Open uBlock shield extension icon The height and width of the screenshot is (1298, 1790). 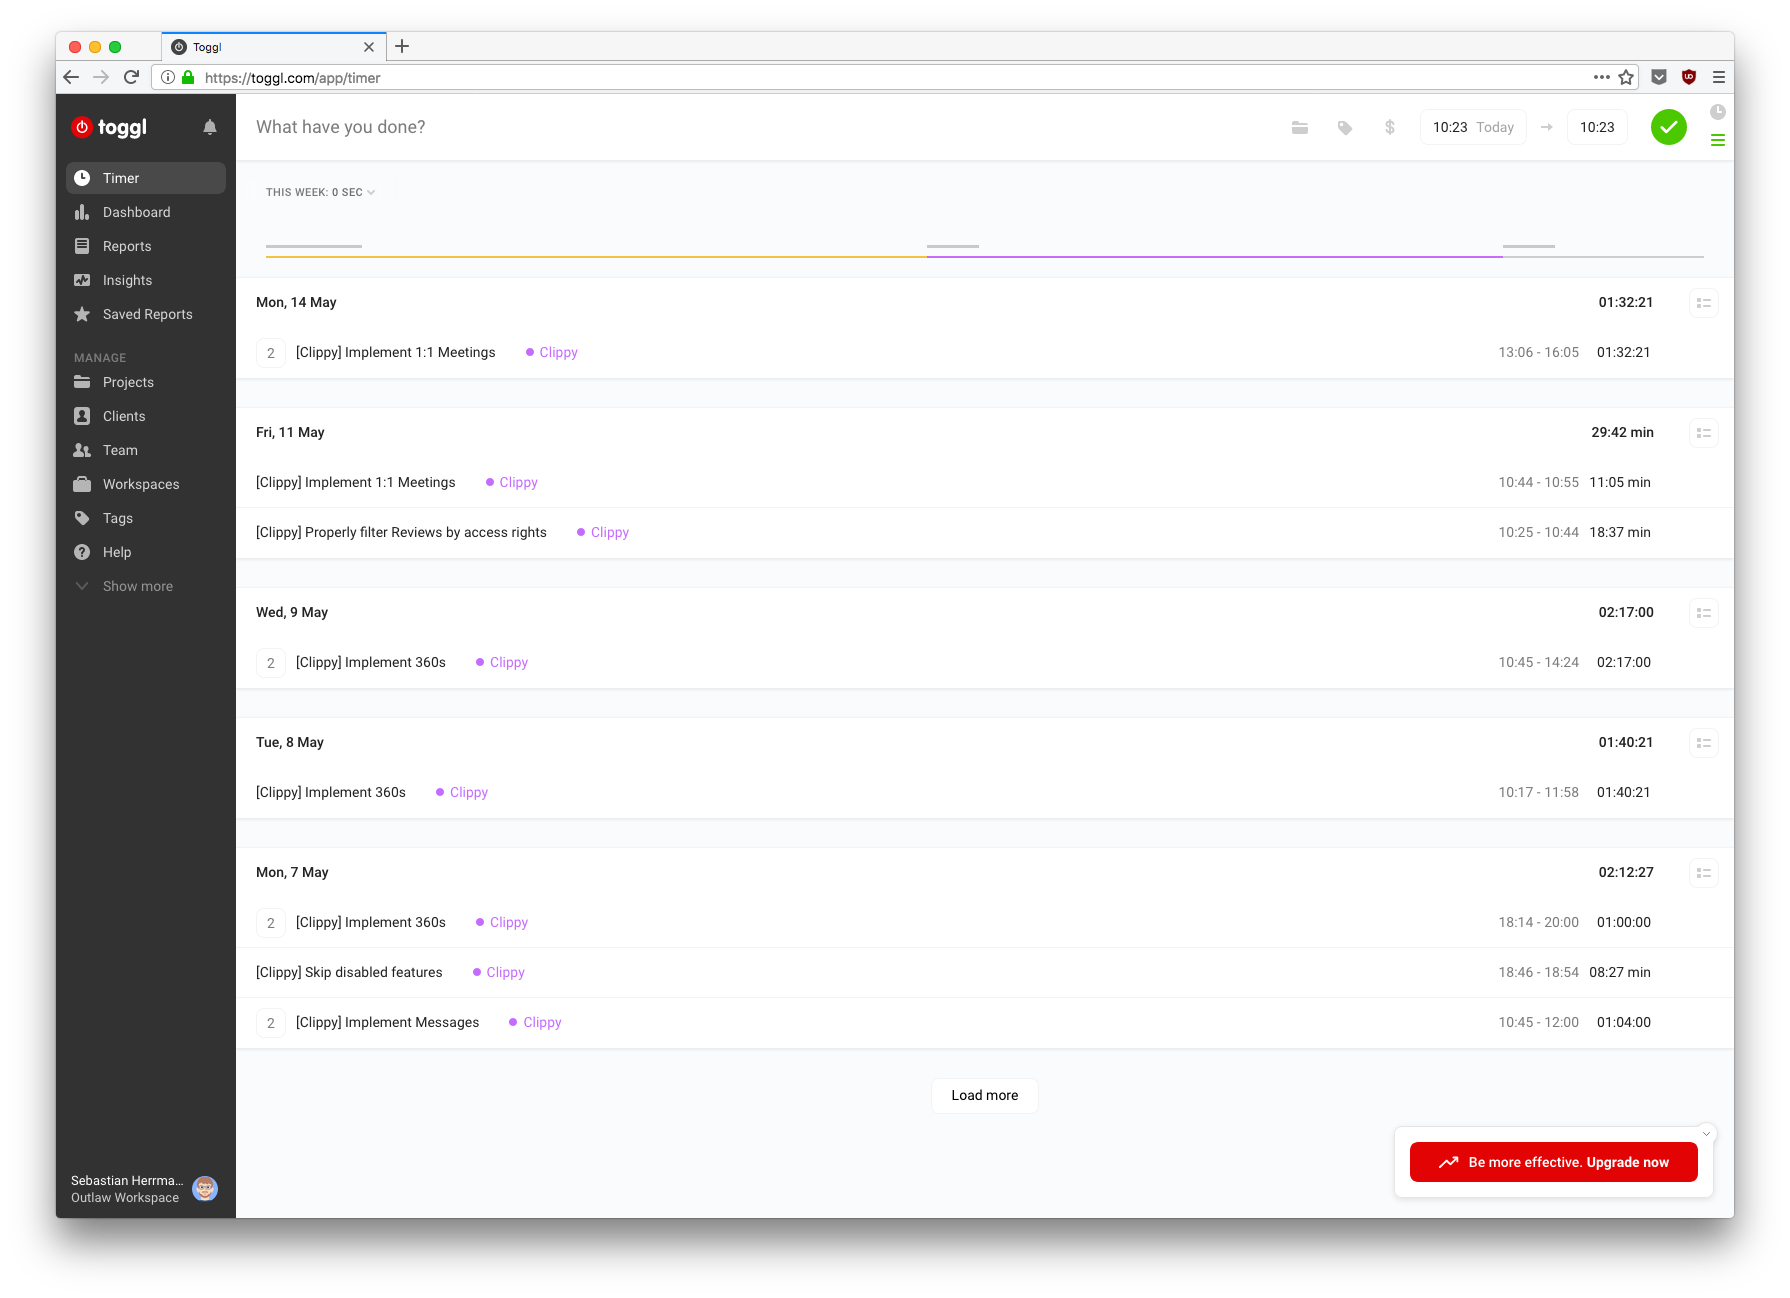pos(1689,77)
